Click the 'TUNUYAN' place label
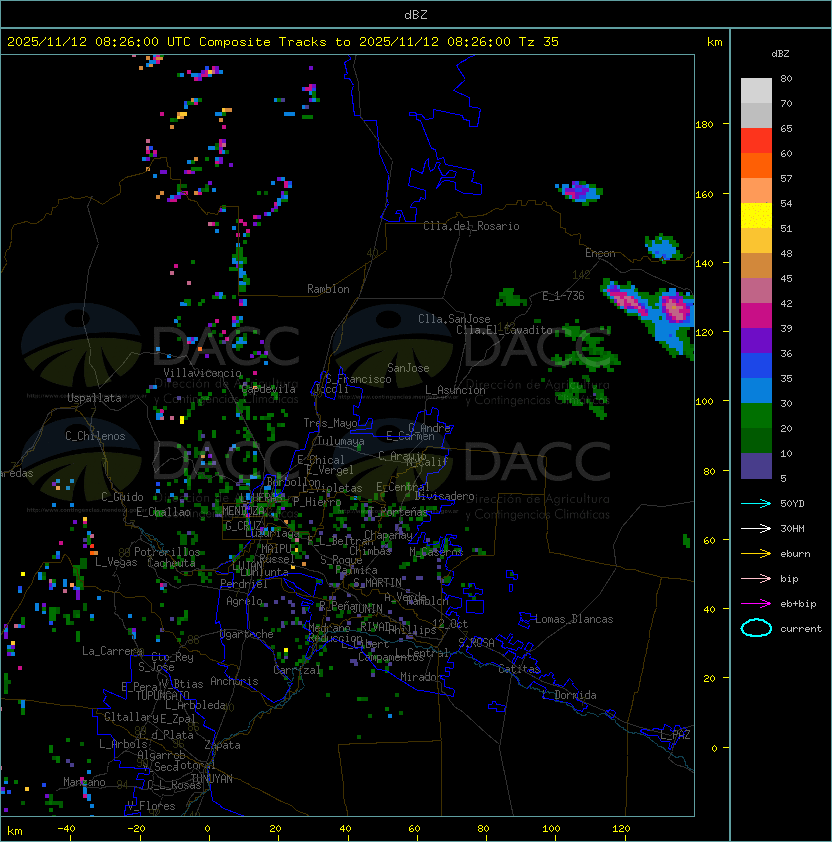Screen dimensions: 832x842 tap(212, 779)
